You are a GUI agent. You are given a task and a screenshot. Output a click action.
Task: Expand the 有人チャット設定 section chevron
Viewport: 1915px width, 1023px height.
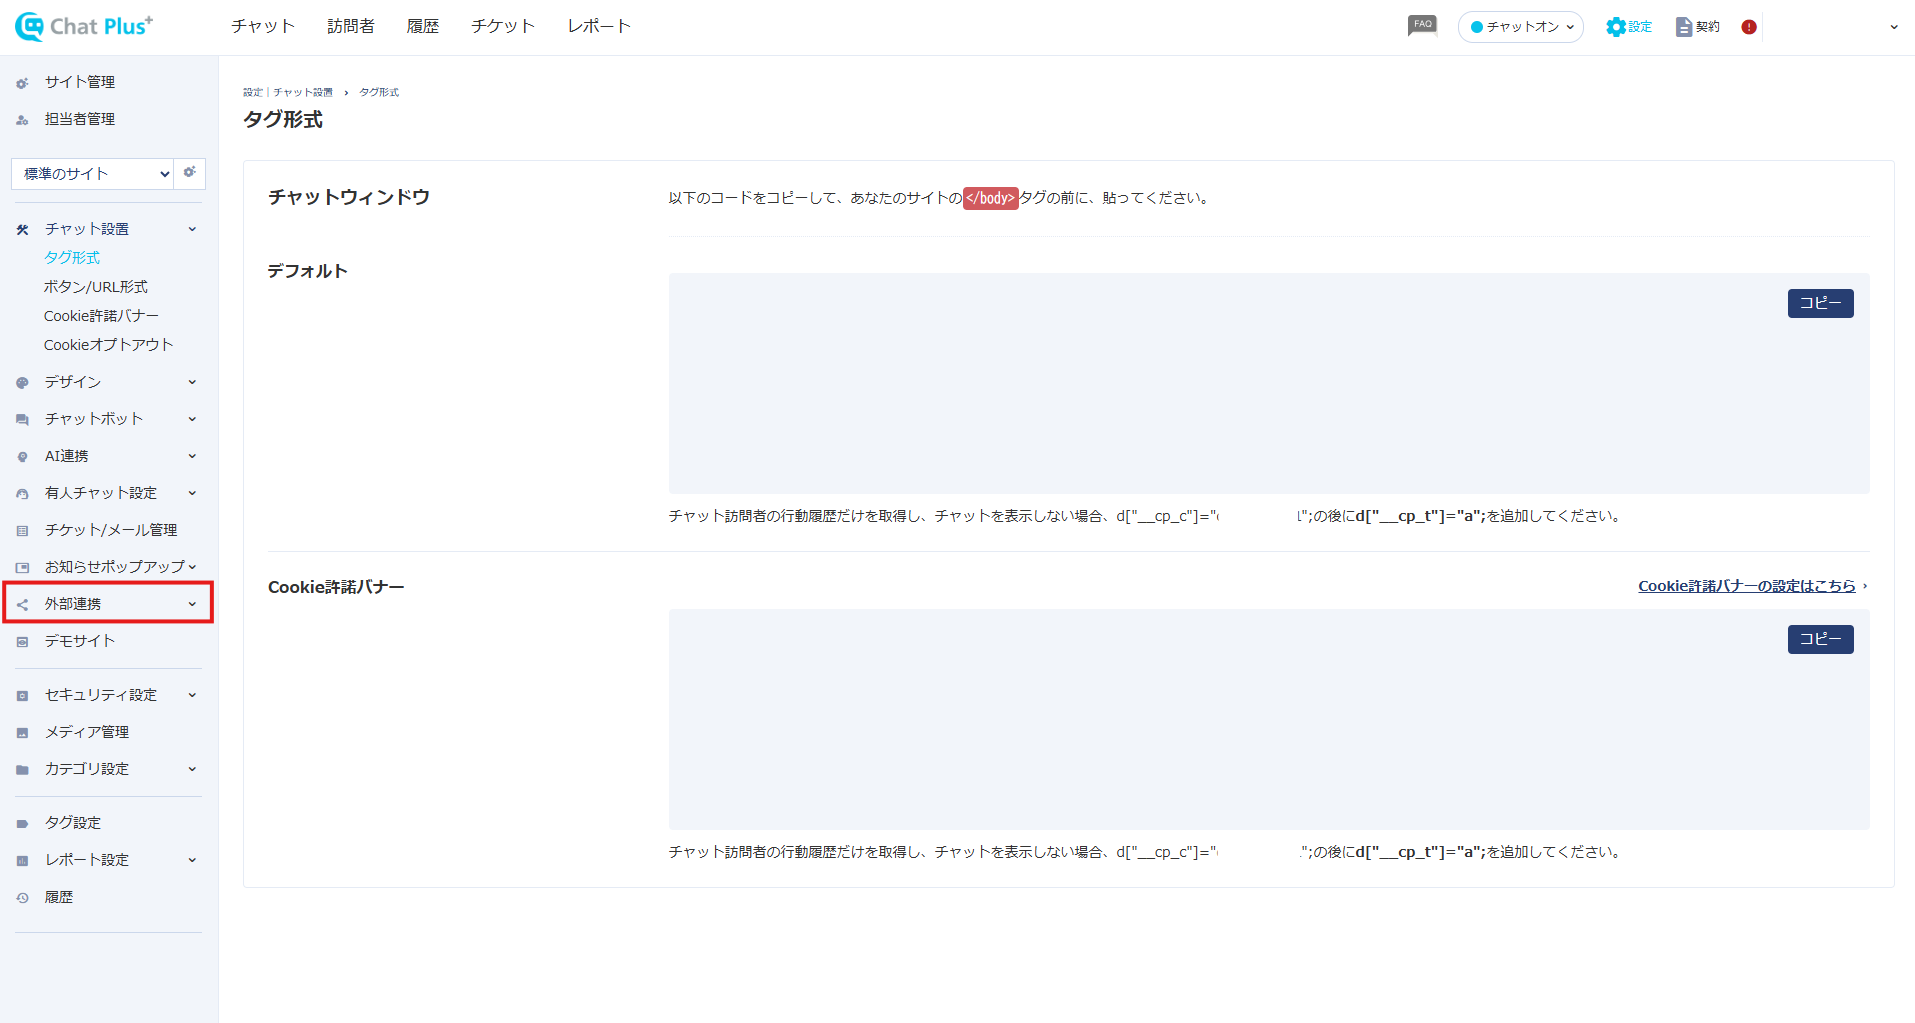(192, 493)
